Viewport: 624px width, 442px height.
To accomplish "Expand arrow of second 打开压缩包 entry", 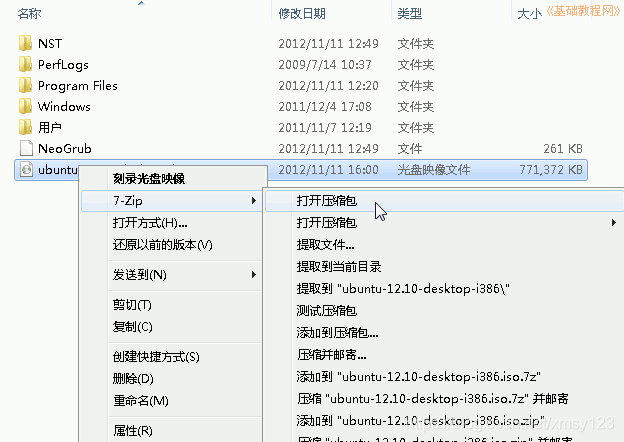I will point(614,223).
